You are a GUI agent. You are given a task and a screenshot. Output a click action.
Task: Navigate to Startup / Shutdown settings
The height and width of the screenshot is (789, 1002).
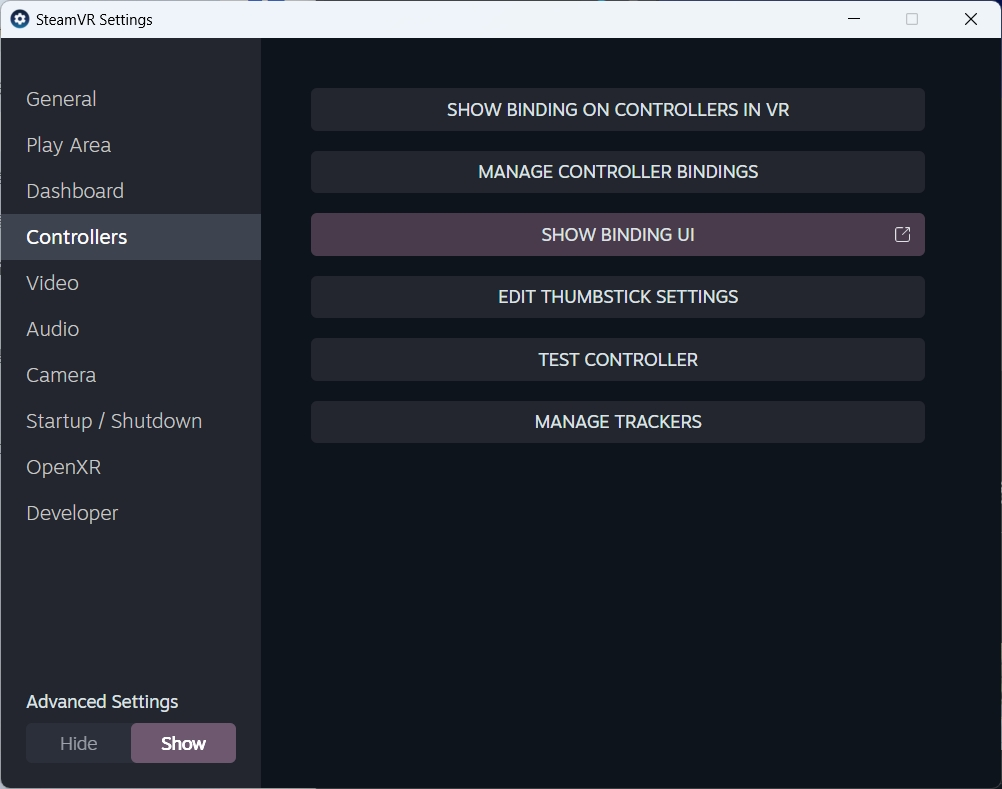pyautogui.click(x=114, y=421)
